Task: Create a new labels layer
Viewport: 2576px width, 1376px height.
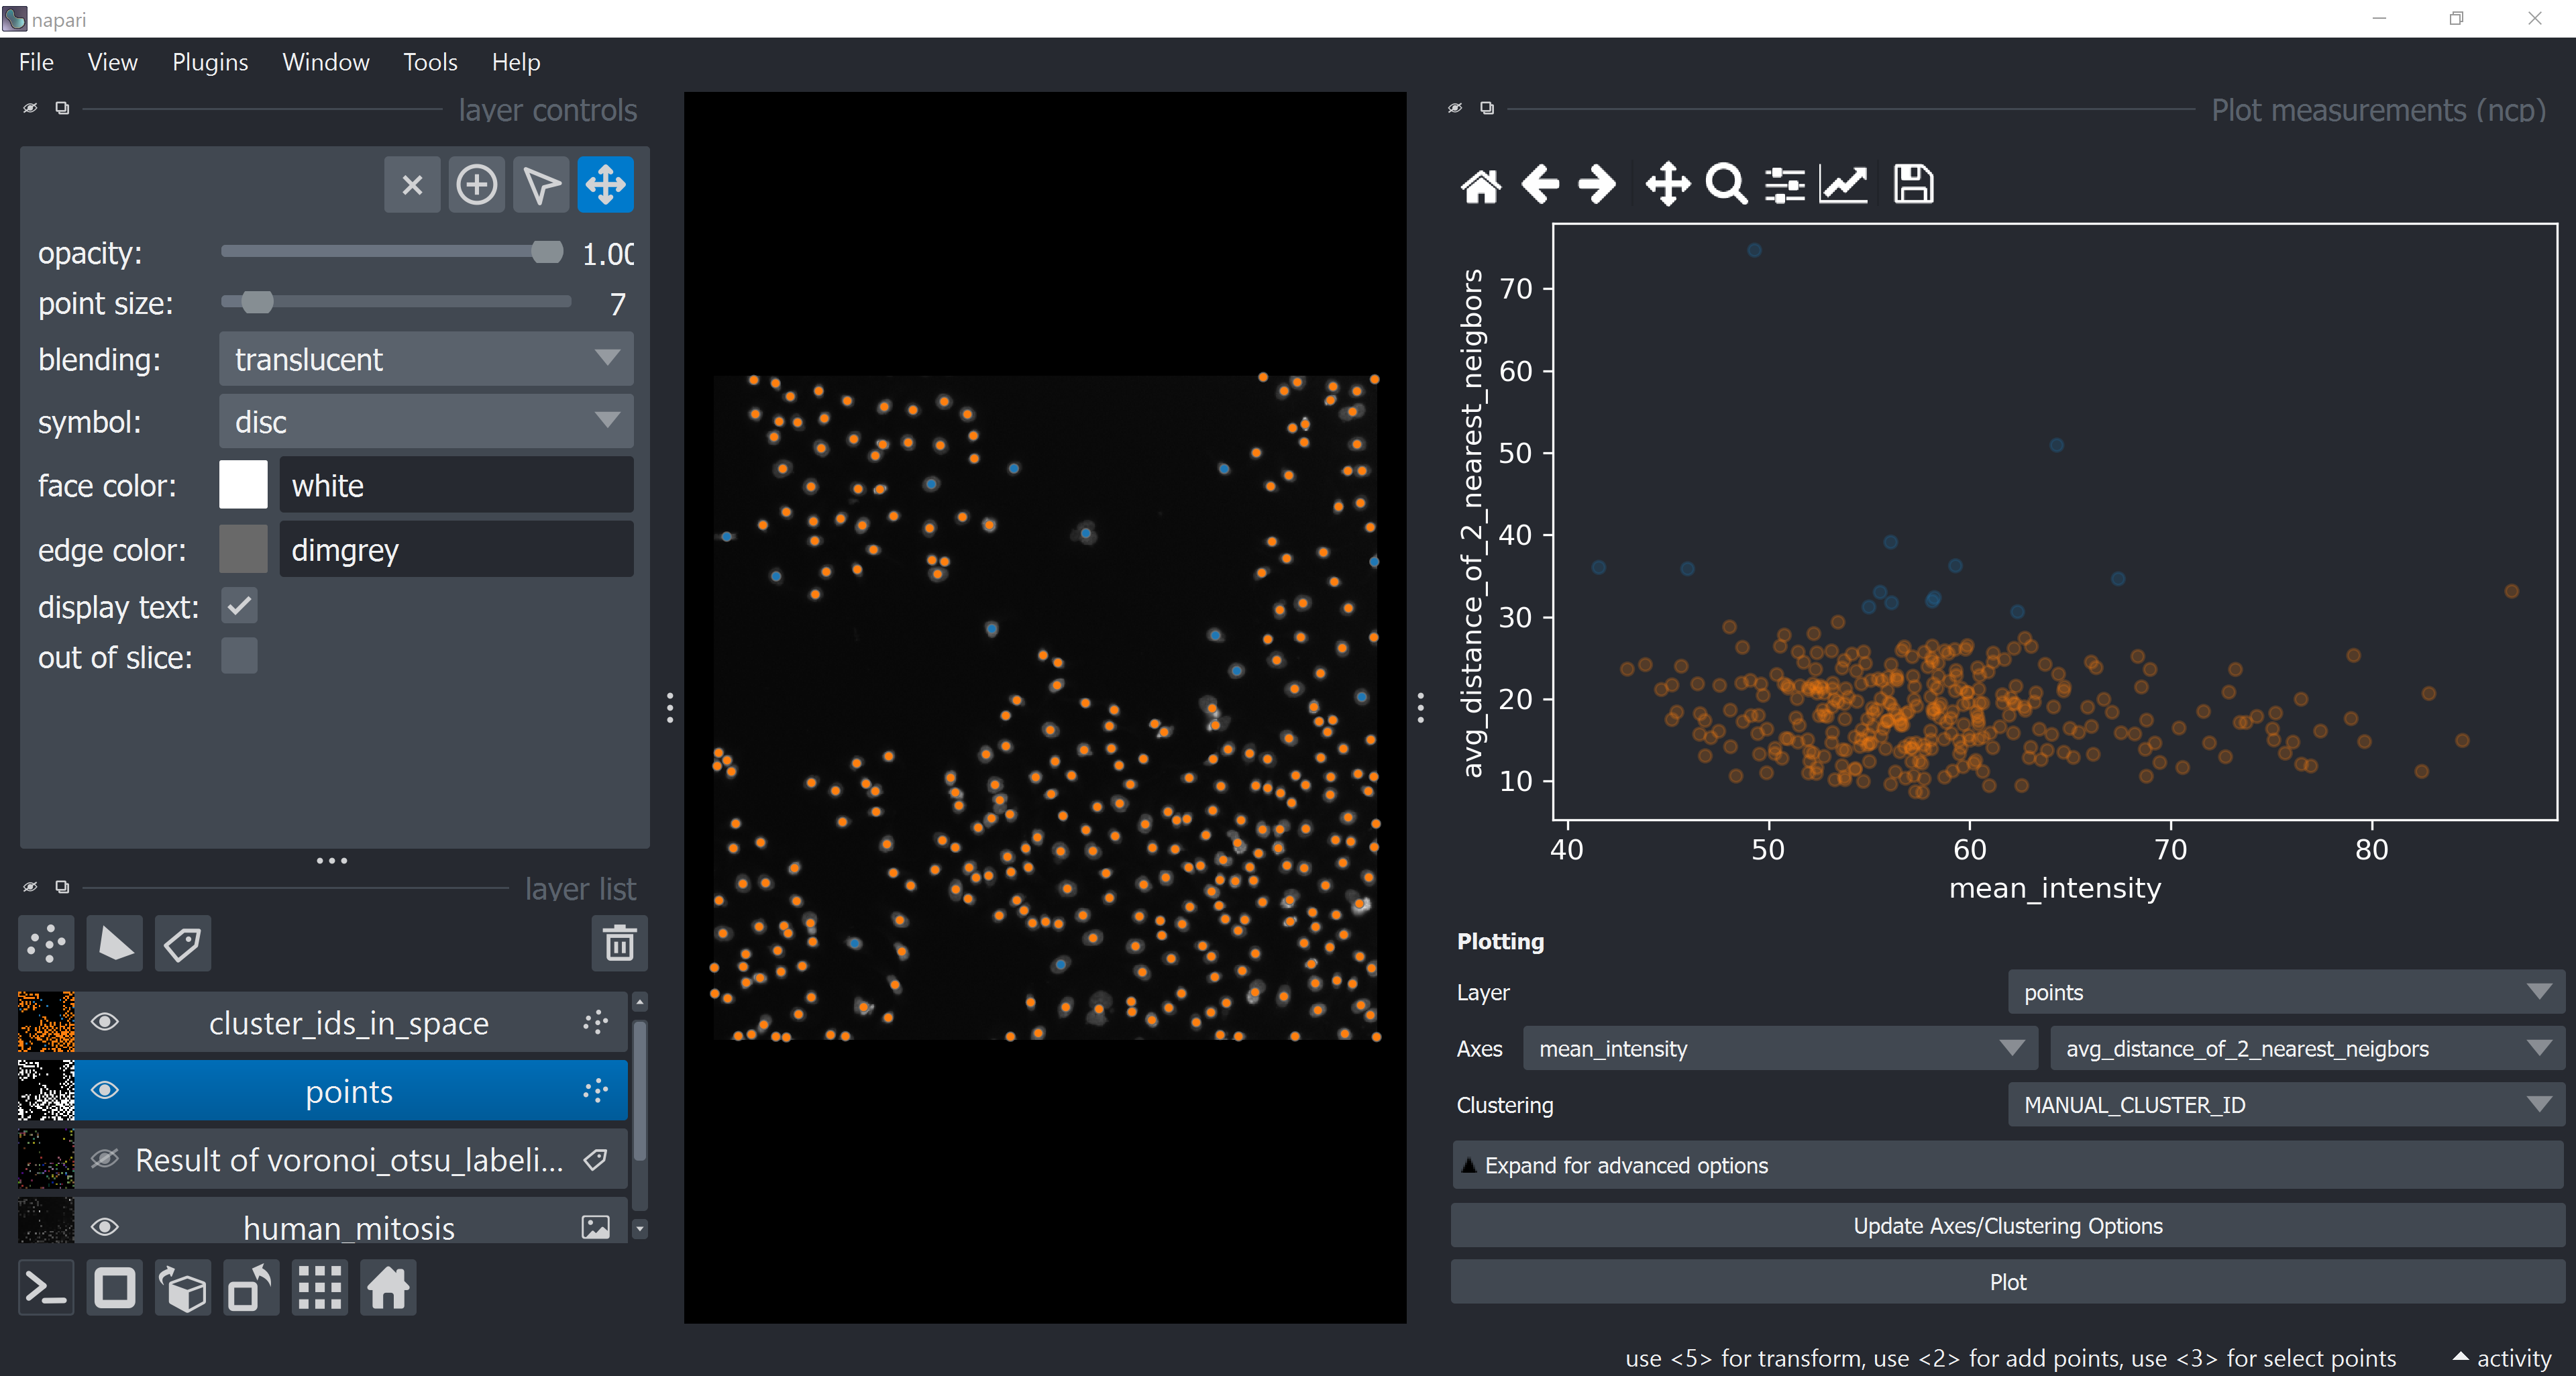Action: click(x=183, y=943)
